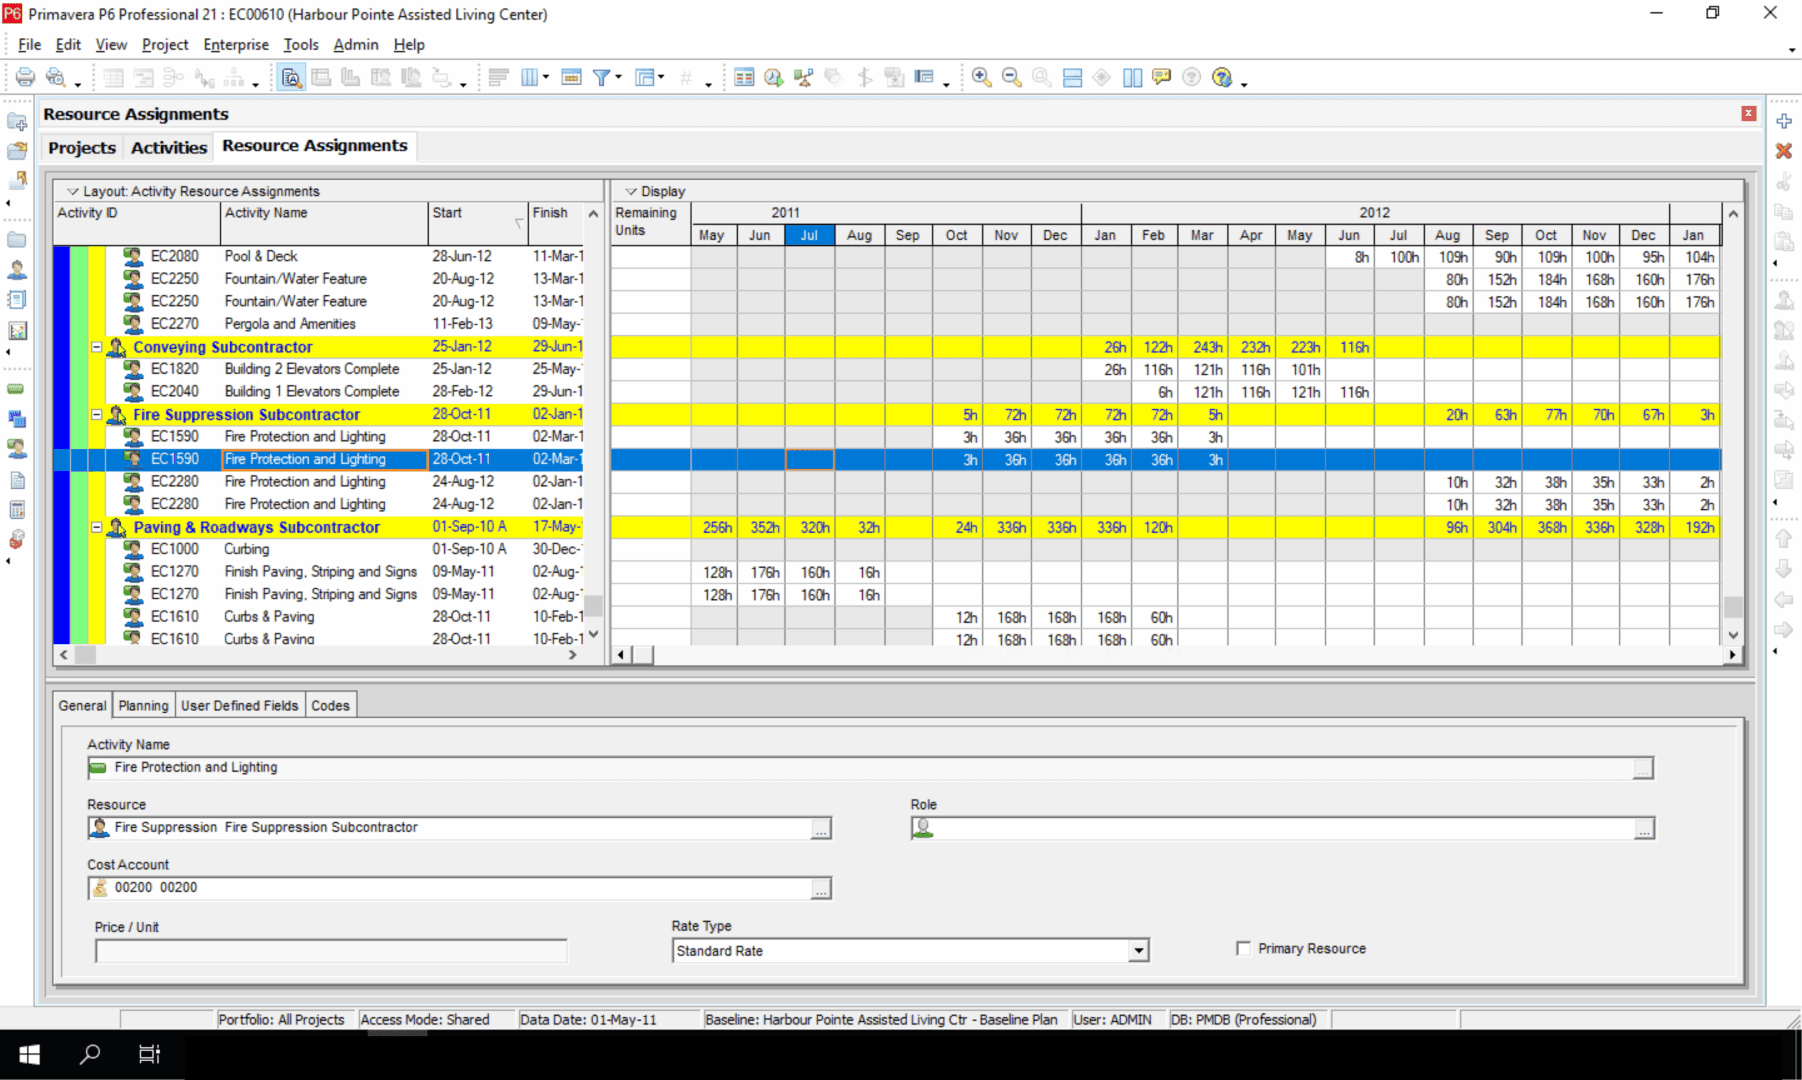Image resolution: width=1802 pixels, height=1080 pixels.
Task: Open the Columns toolbar icon
Action: tap(529, 78)
